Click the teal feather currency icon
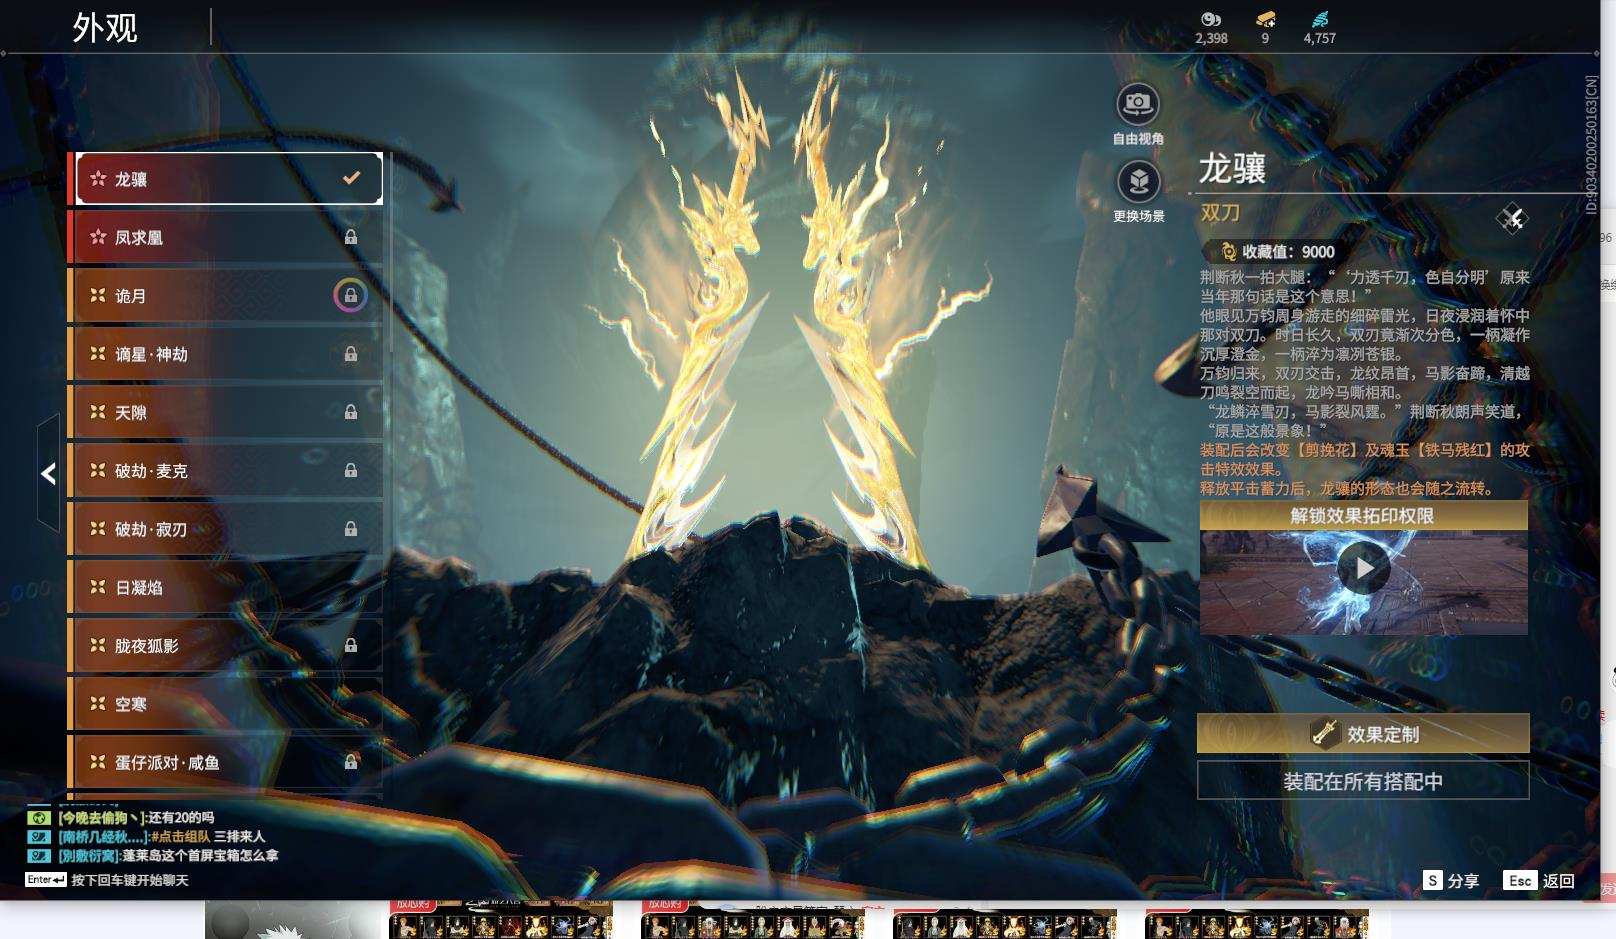 (1319, 19)
